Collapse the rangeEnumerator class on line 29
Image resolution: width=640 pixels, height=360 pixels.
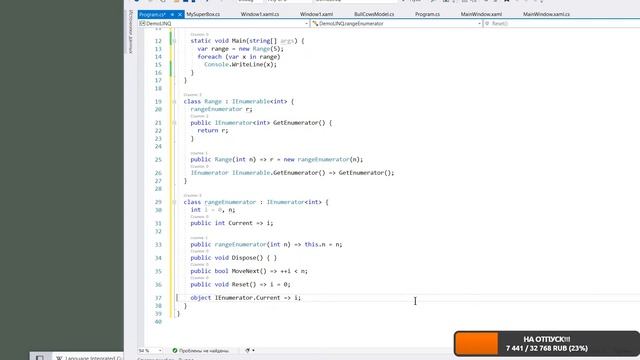click(x=174, y=202)
